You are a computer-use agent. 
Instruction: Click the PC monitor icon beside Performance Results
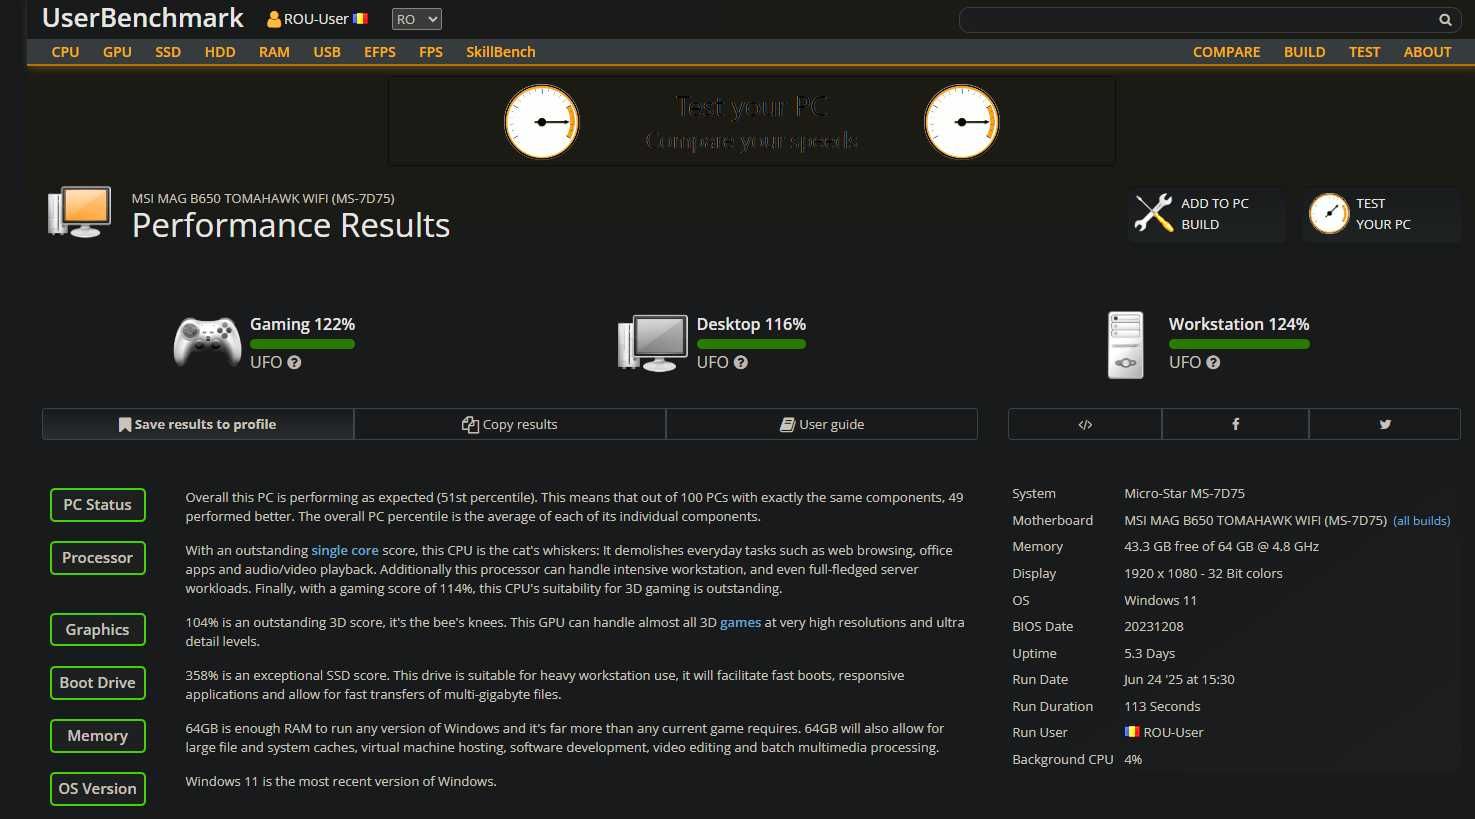(79, 212)
